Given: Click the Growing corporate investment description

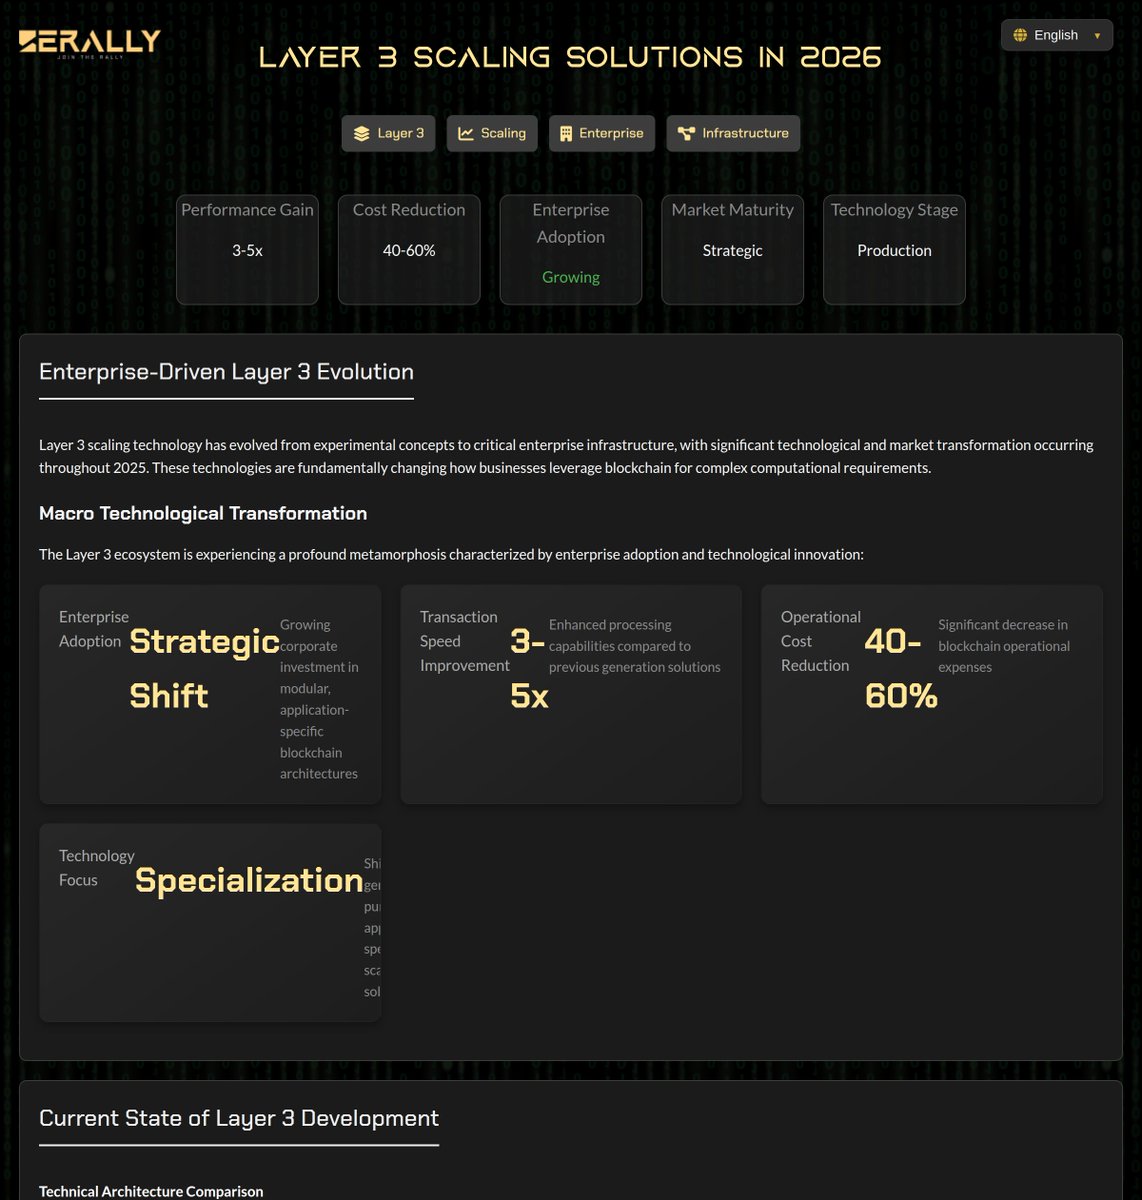Looking at the screenshot, I should pos(319,699).
